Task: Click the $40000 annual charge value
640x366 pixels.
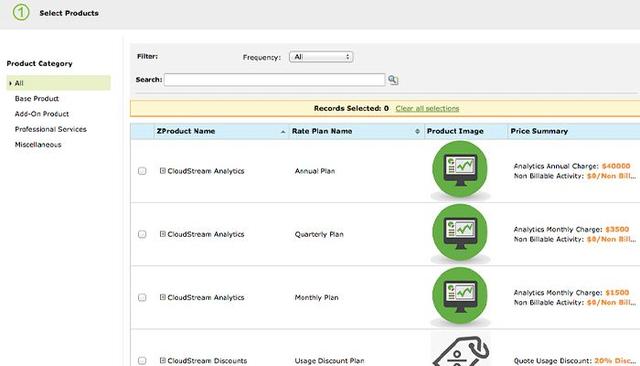Action: point(616,166)
